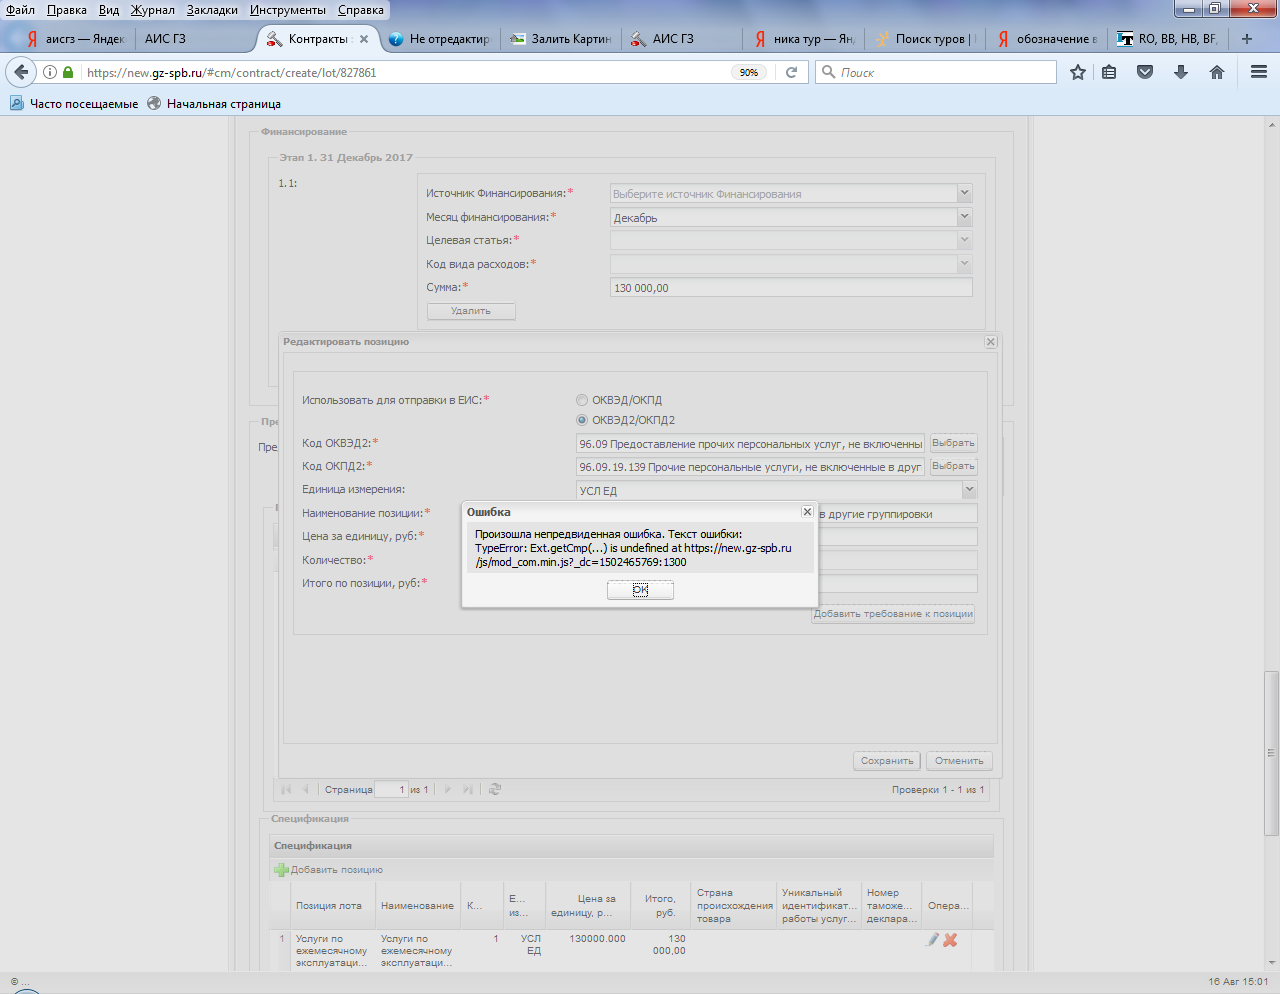
Task: Edit specification row with pencil icon
Action: (933, 940)
